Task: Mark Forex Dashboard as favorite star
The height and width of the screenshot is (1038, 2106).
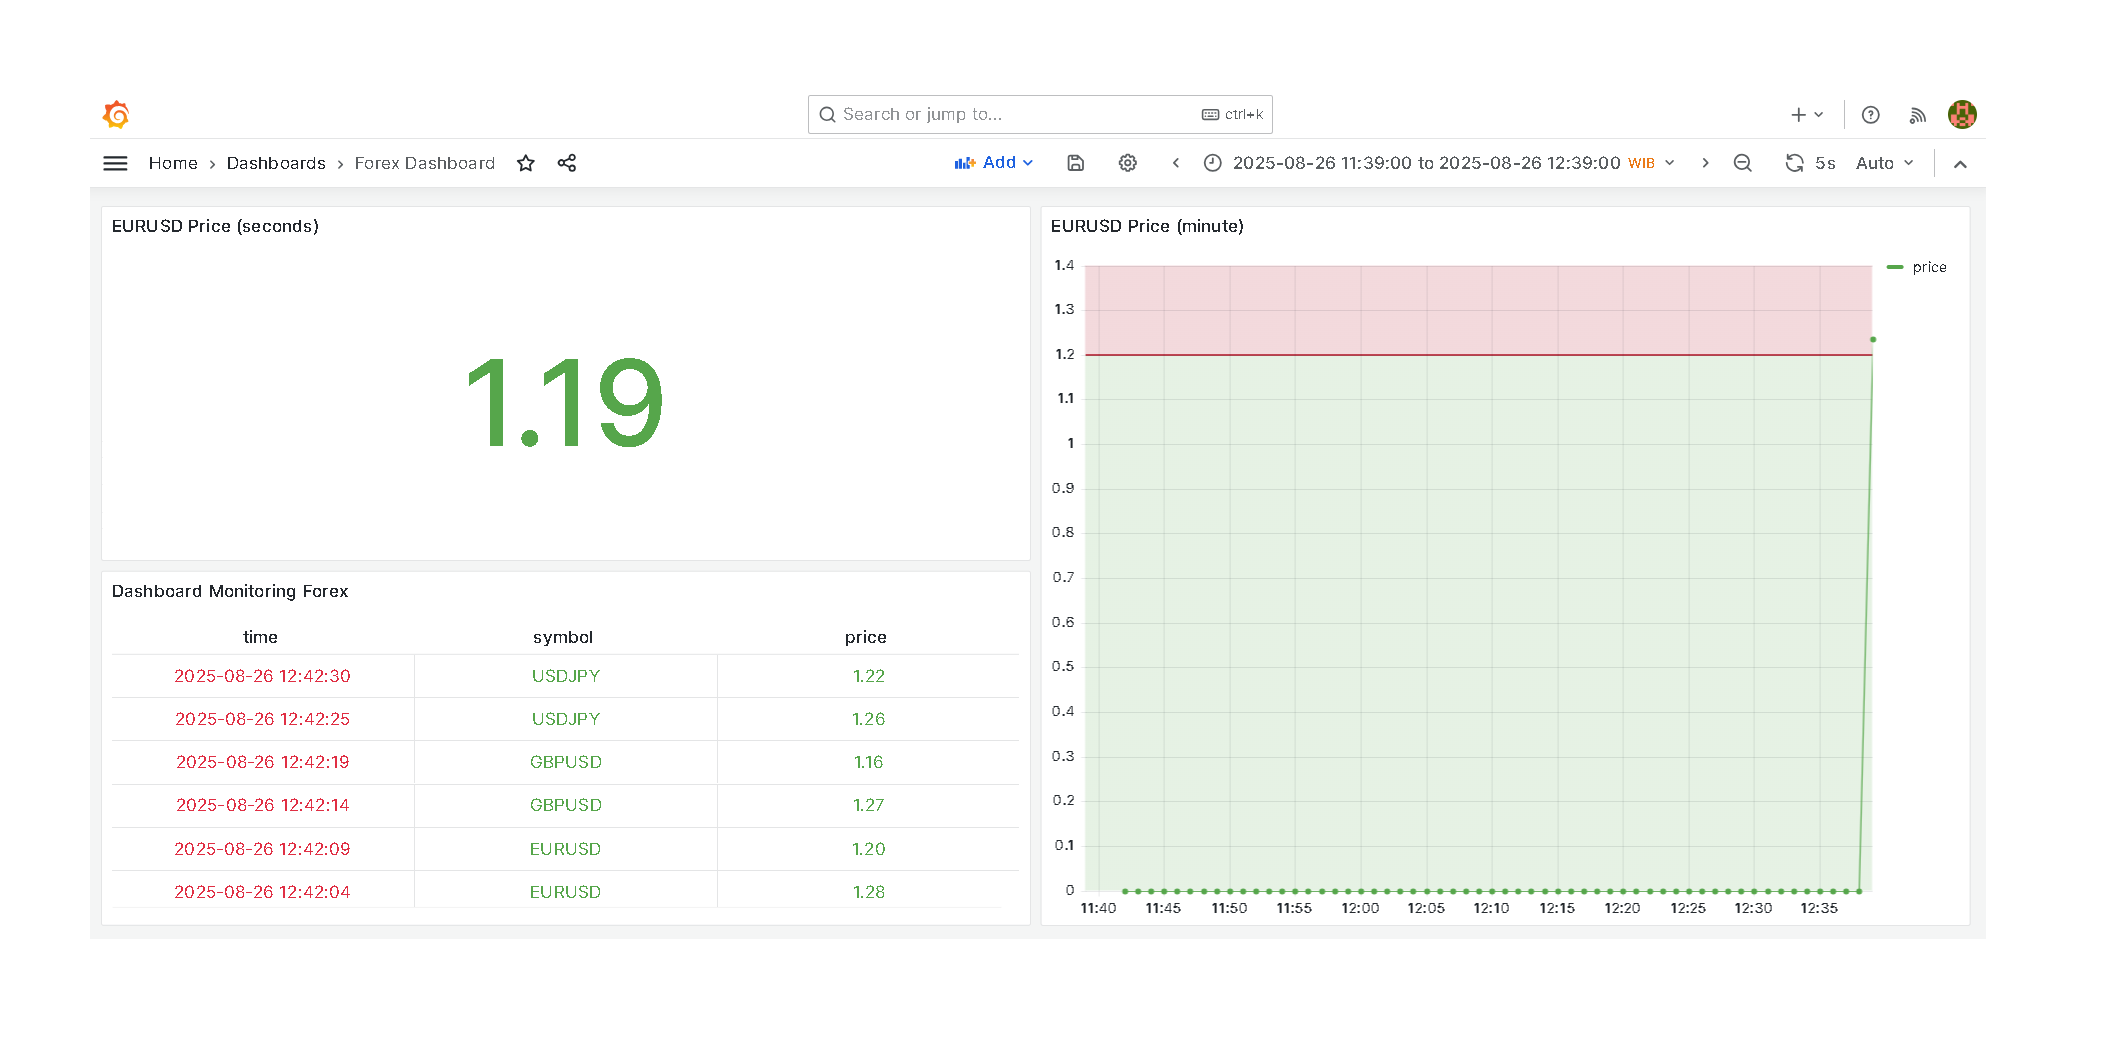Action: pyautogui.click(x=526, y=163)
